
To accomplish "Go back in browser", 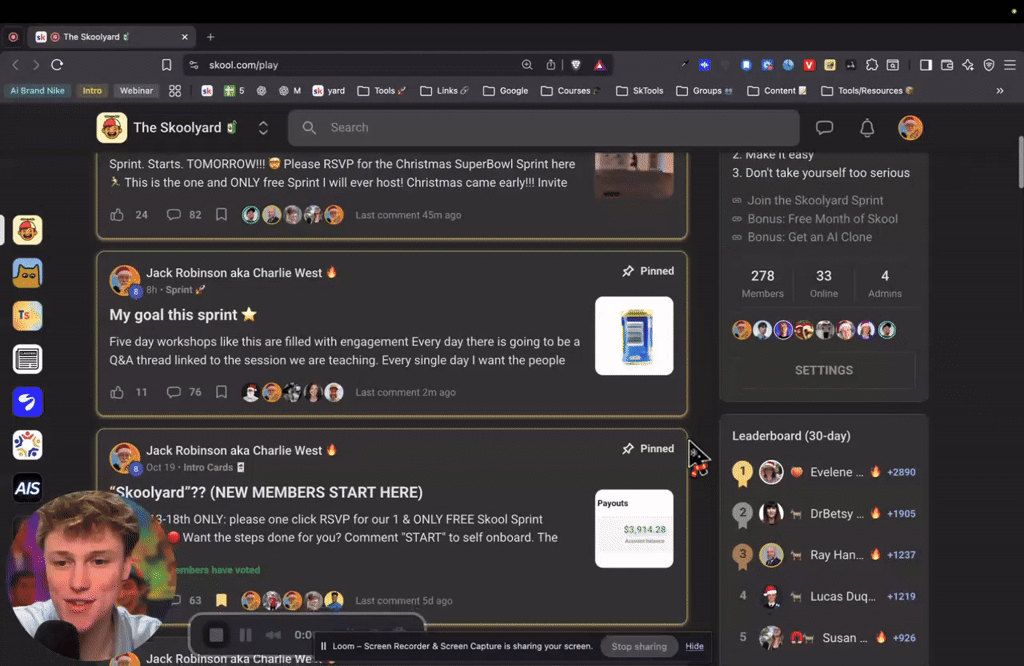I will click(x=16, y=65).
